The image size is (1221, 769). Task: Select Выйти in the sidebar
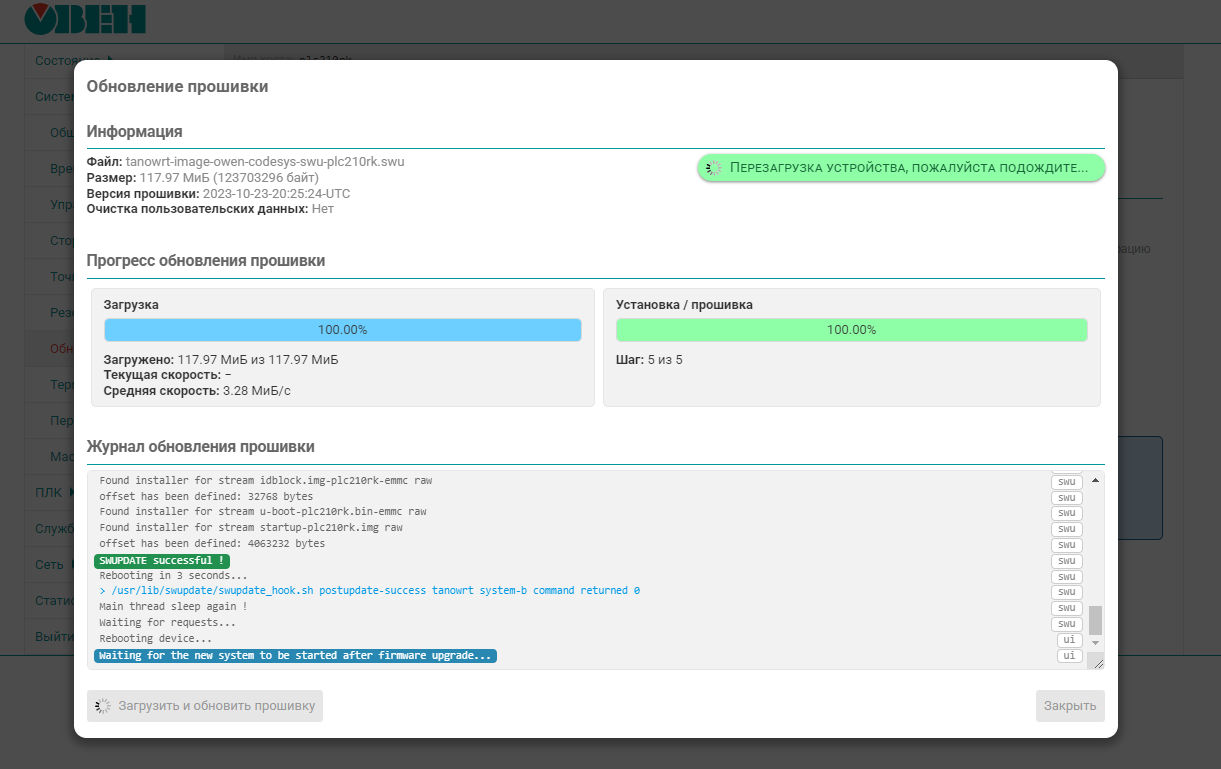(48, 637)
